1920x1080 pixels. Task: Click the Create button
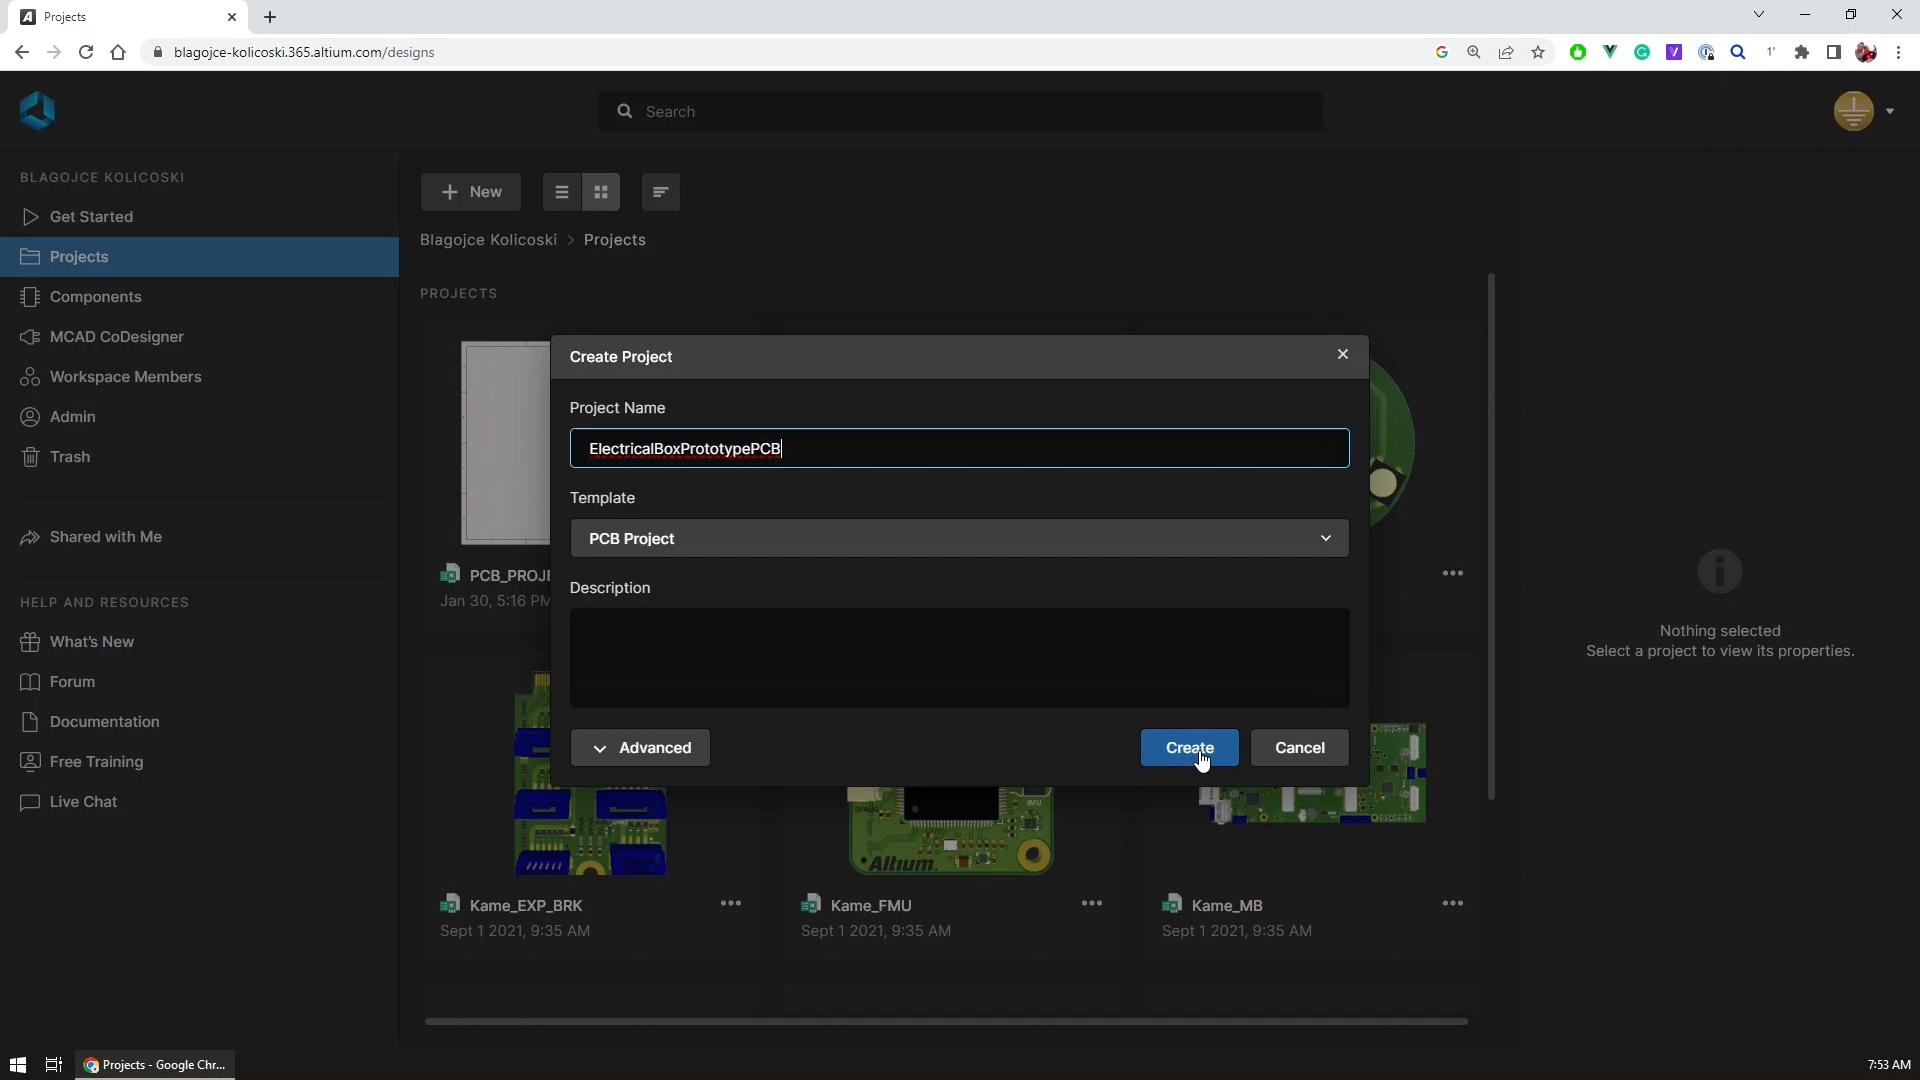pos(1189,748)
